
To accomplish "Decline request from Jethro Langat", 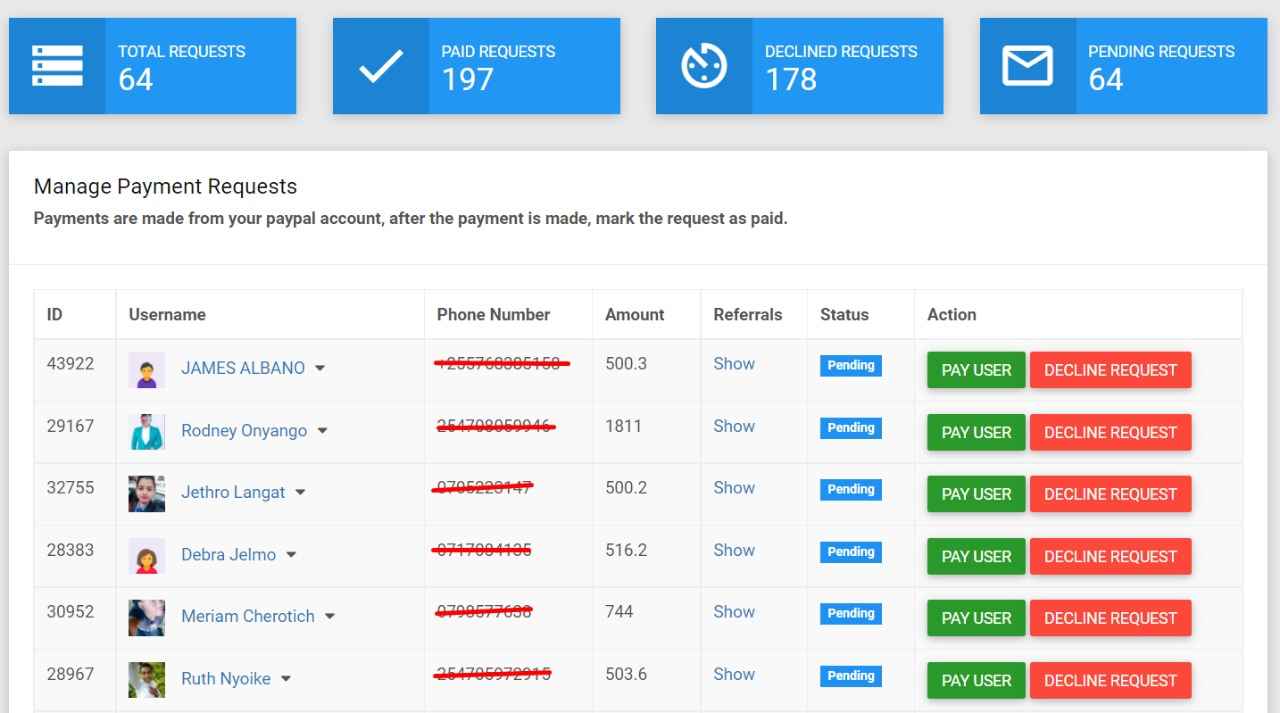I will 1110,494.
